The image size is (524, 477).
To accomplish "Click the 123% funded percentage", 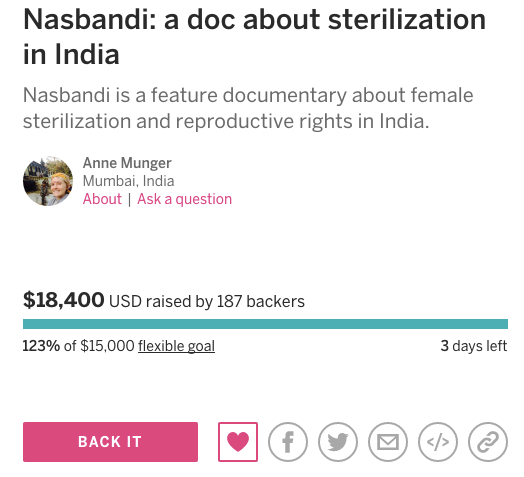I will [41, 346].
